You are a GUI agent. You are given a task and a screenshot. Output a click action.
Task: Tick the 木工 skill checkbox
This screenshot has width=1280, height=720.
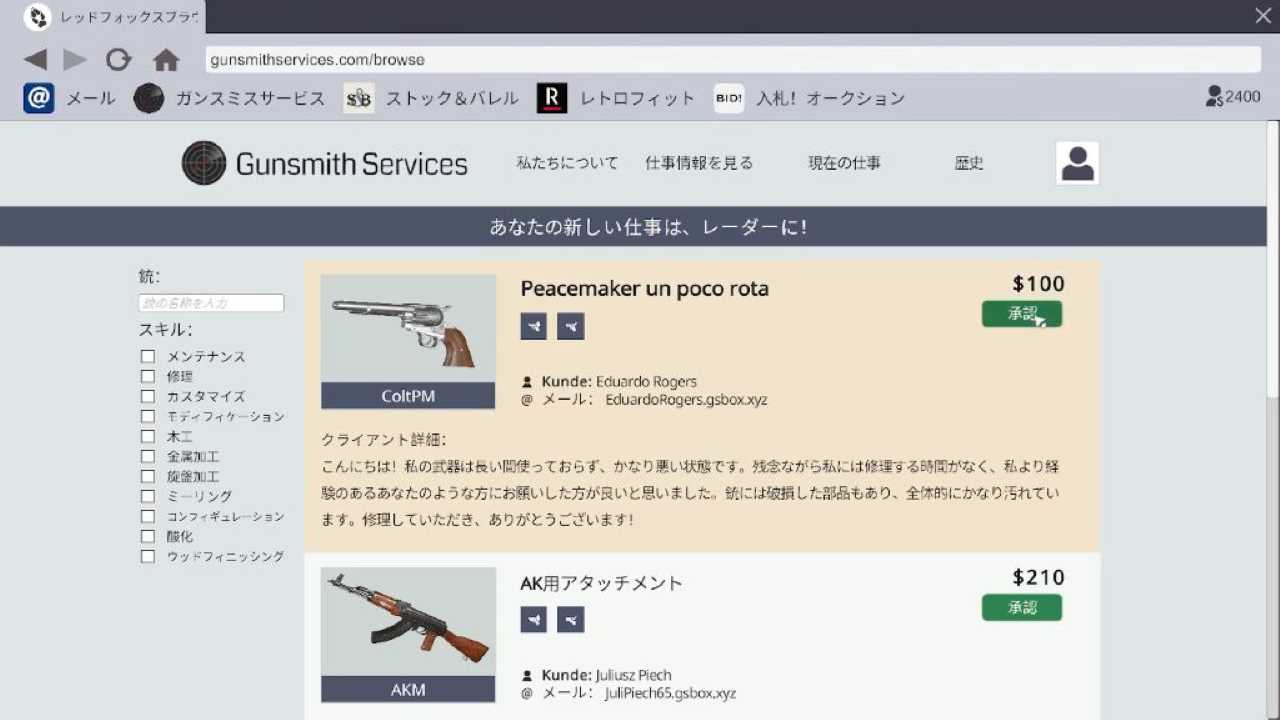[x=148, y=437]
